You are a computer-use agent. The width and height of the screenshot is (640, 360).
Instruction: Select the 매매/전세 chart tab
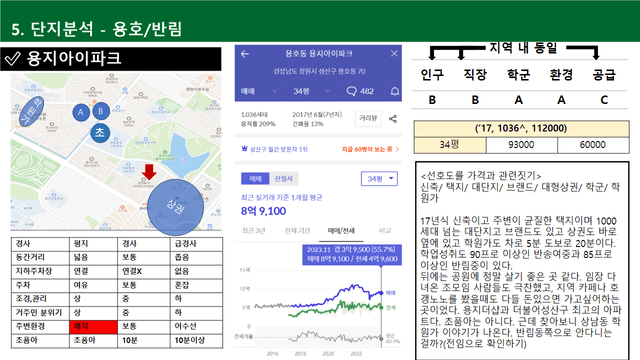pos(341,231)
